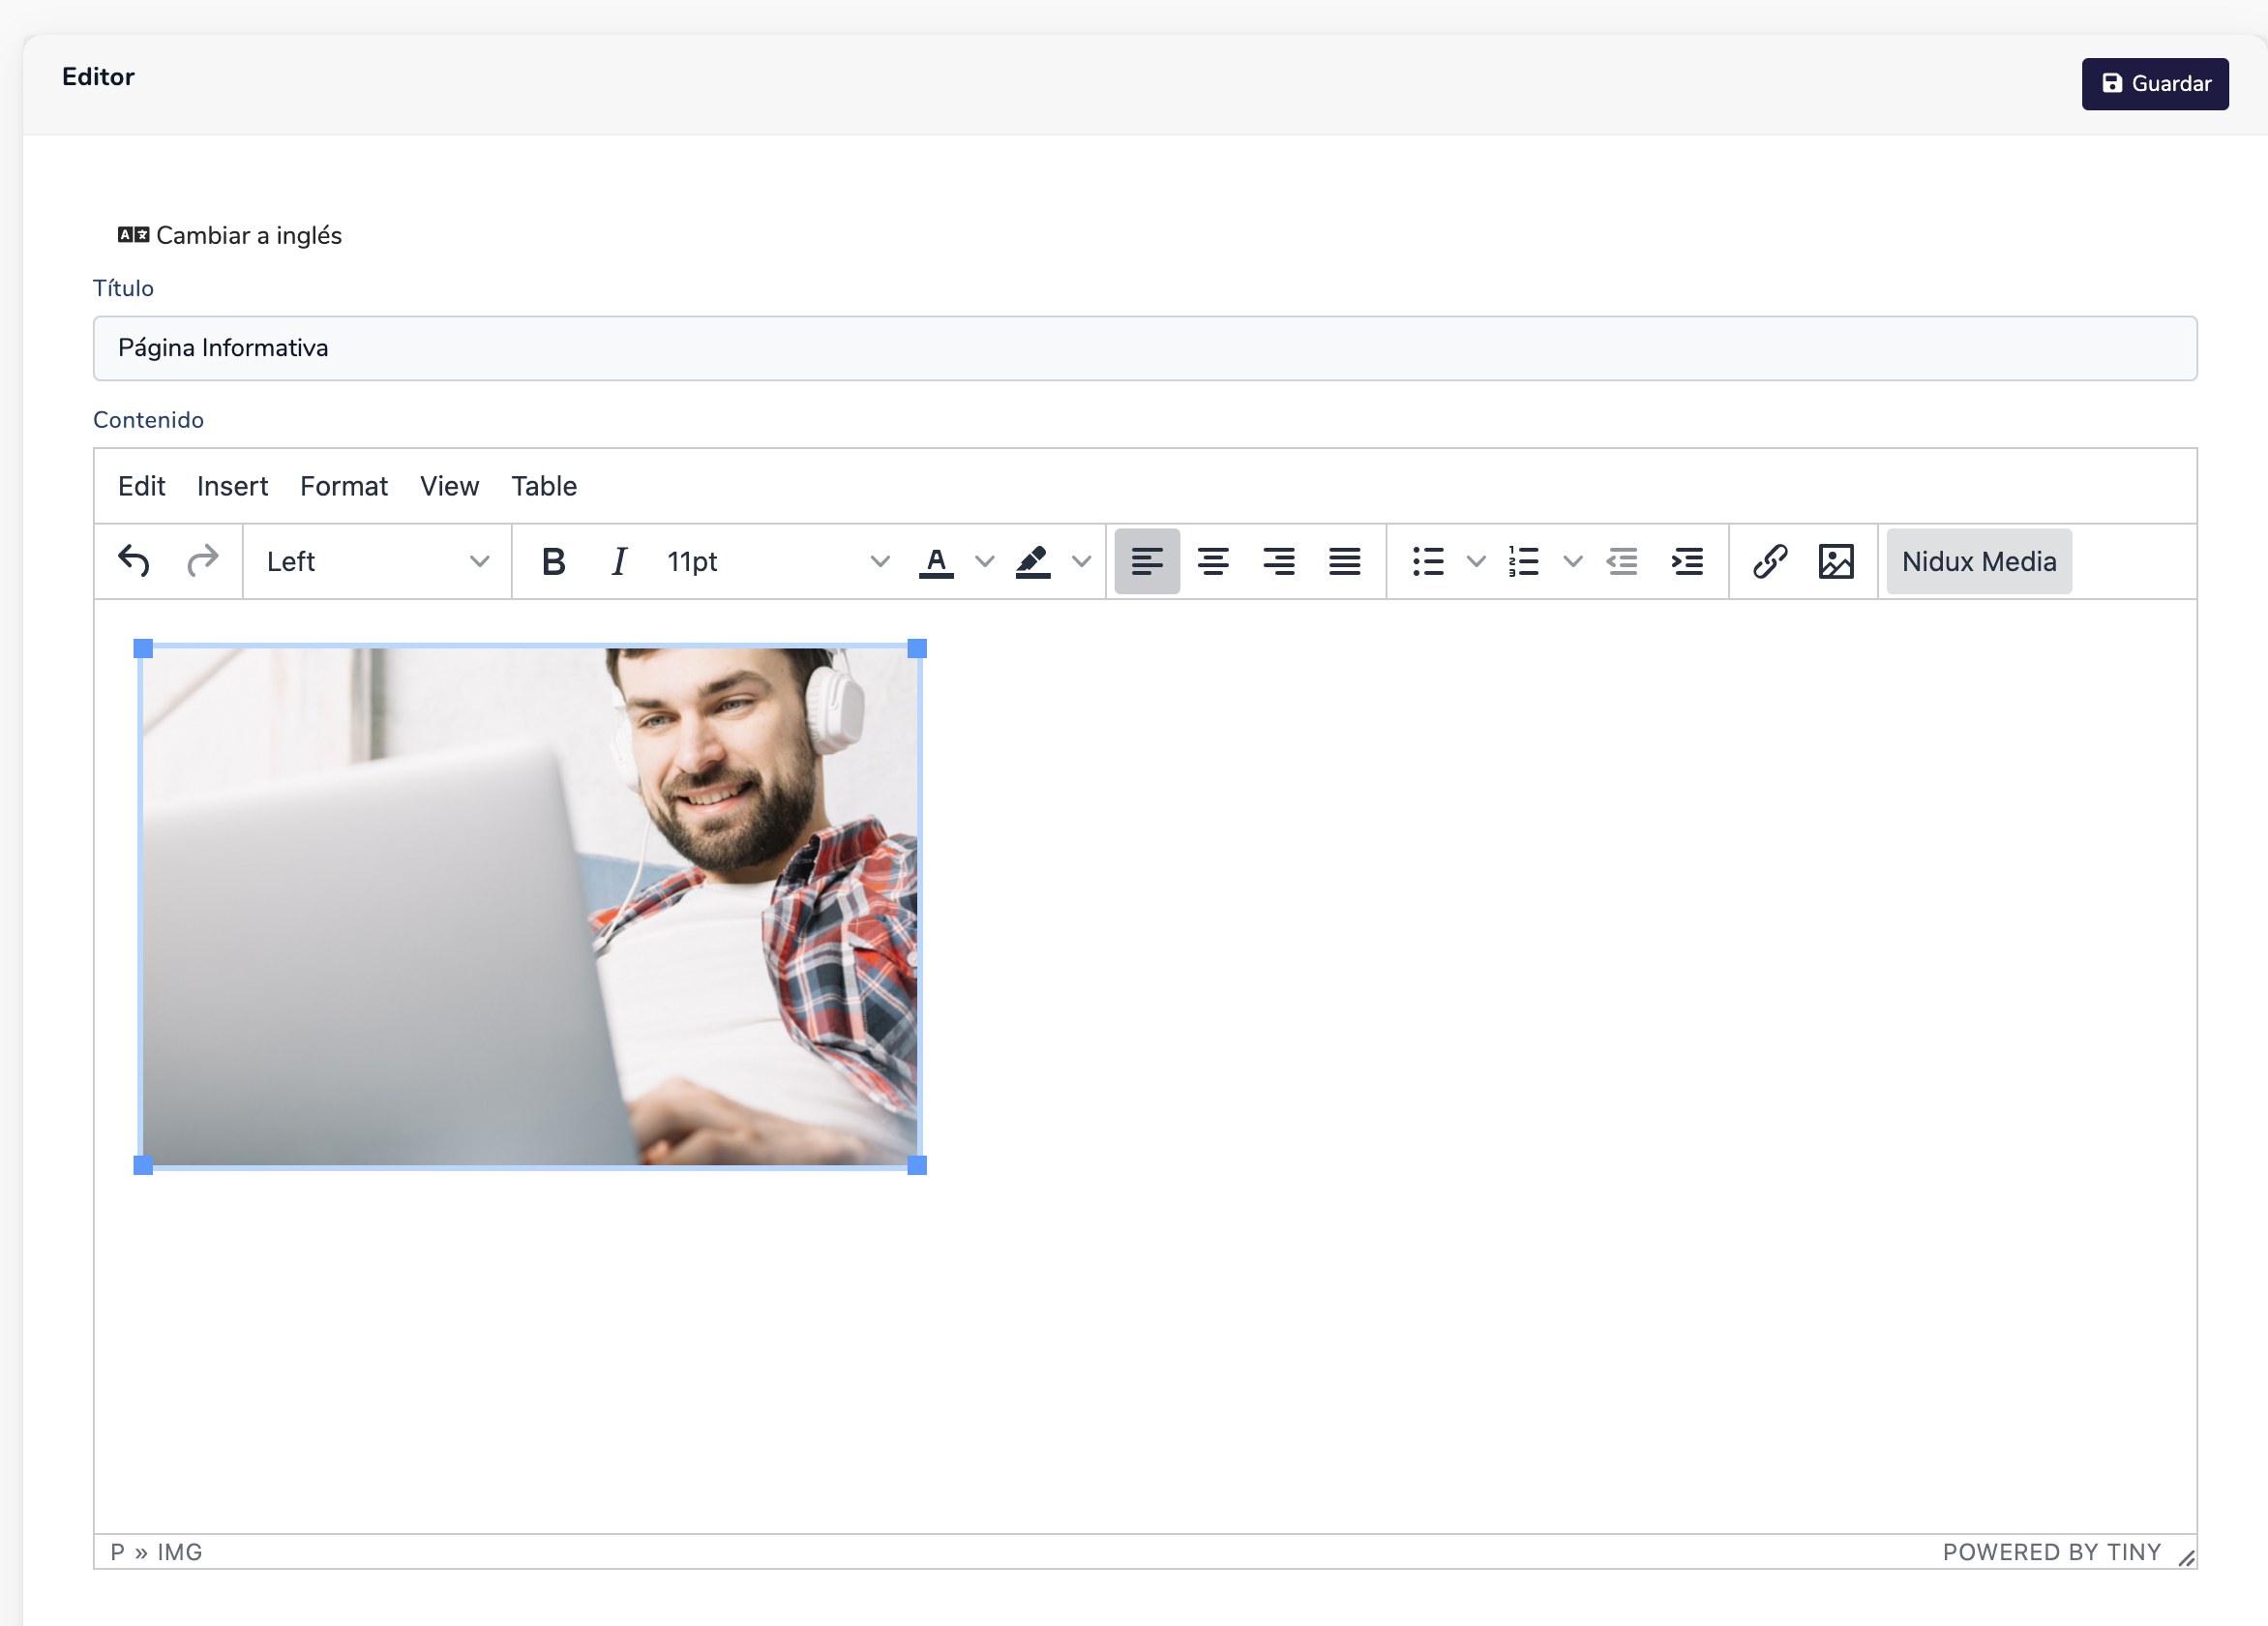Open the Table menu

[x=544, y=486]
